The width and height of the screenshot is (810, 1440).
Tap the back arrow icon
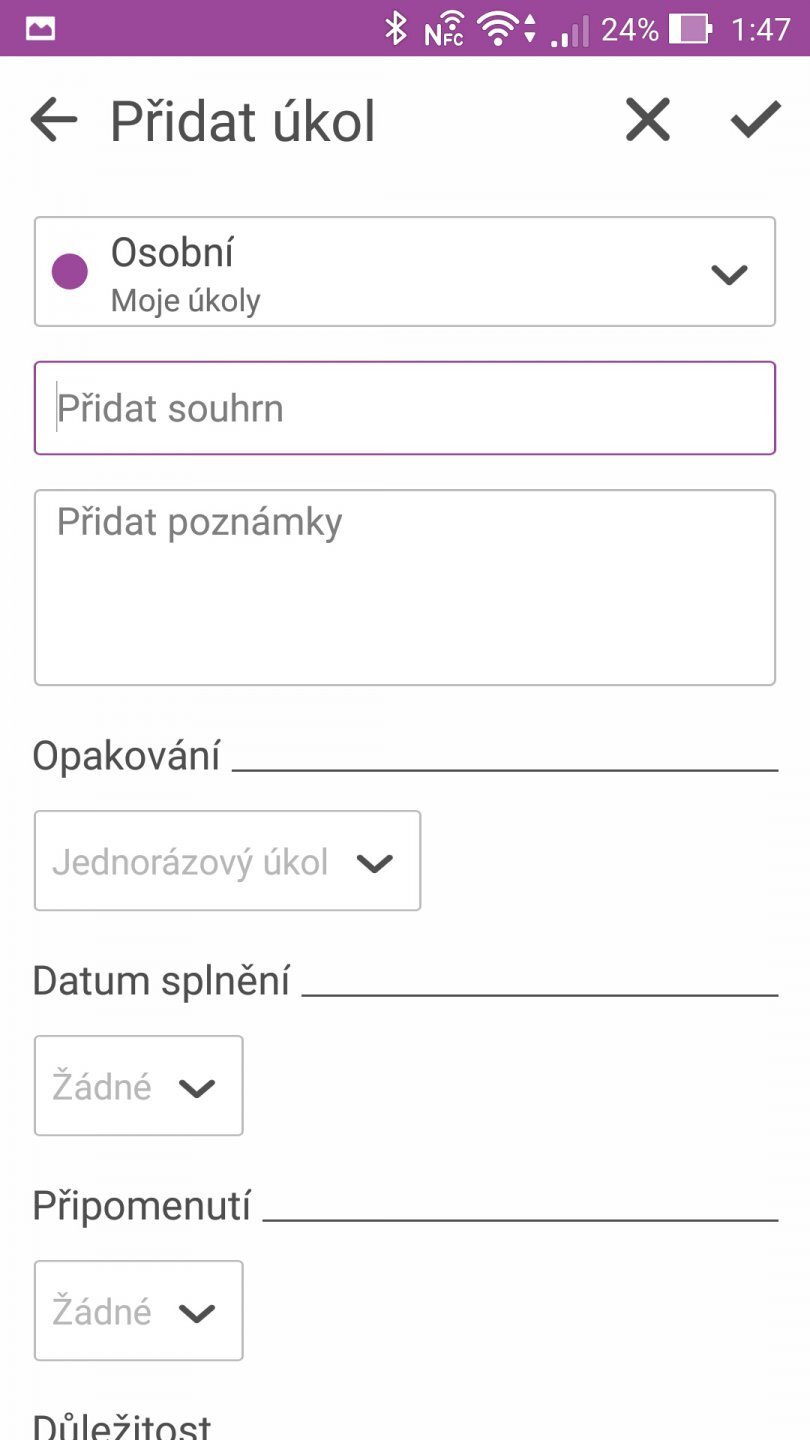54,121
